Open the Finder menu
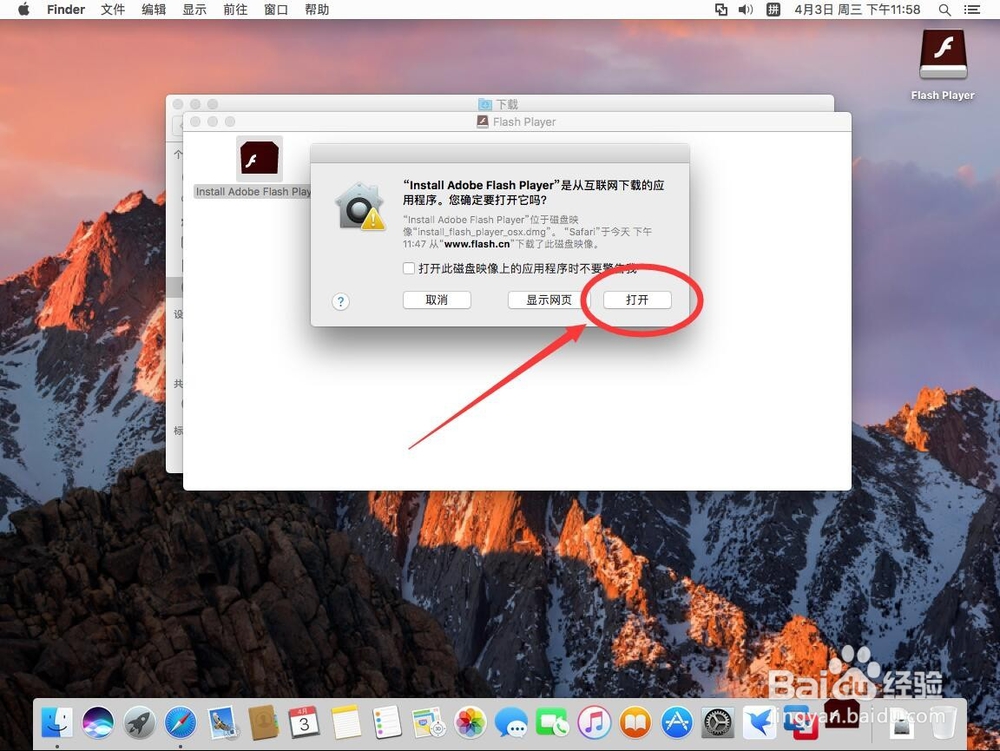Image resolution: width=1000 pixels, height=751 pixels. [66, 10]
